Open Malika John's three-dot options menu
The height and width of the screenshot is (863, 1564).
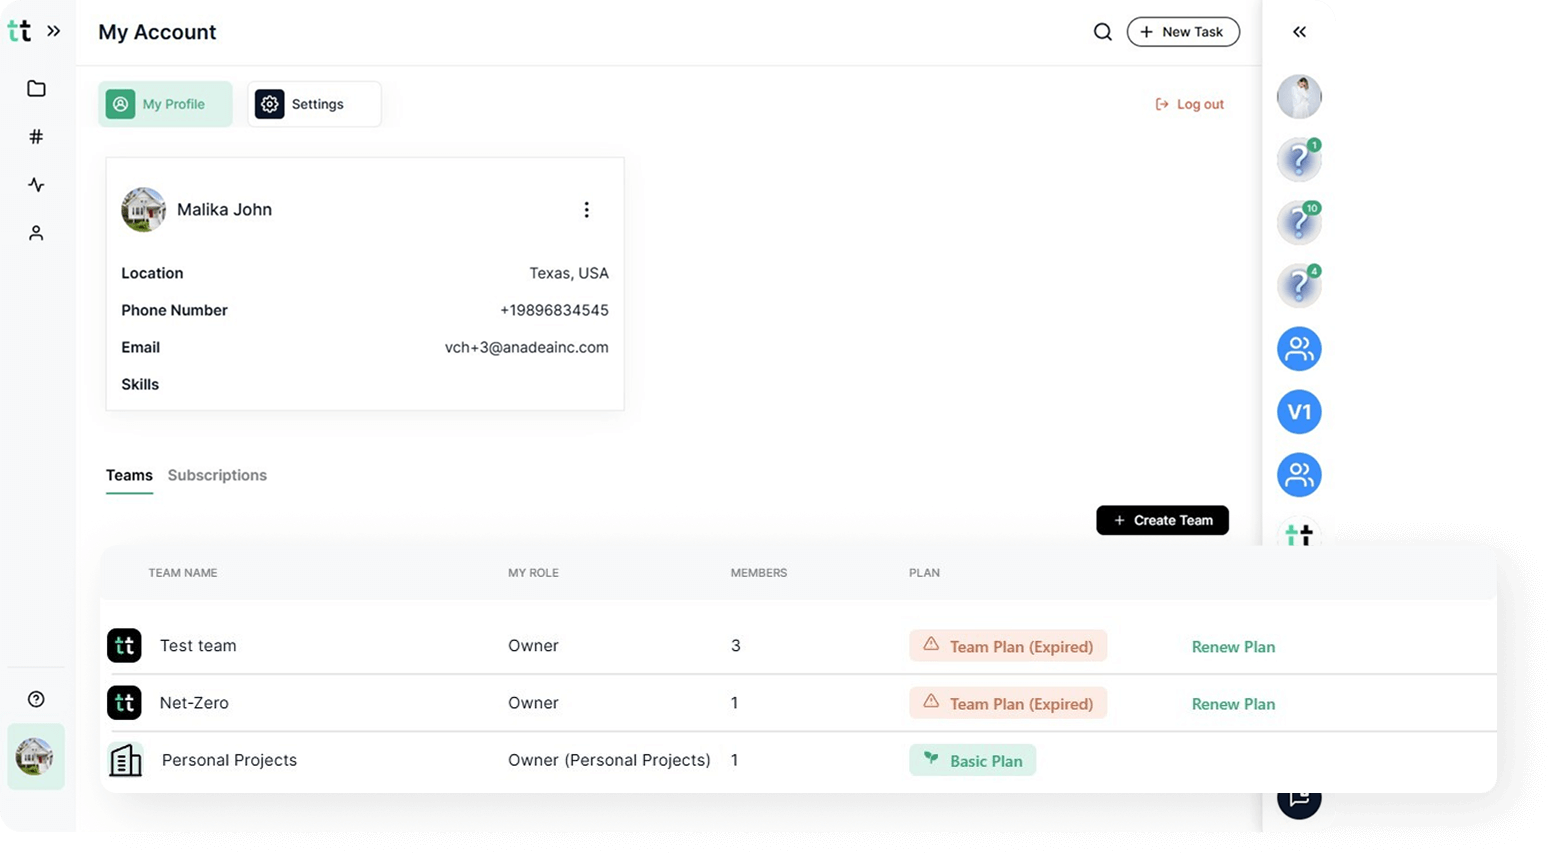tap(586, 210)
